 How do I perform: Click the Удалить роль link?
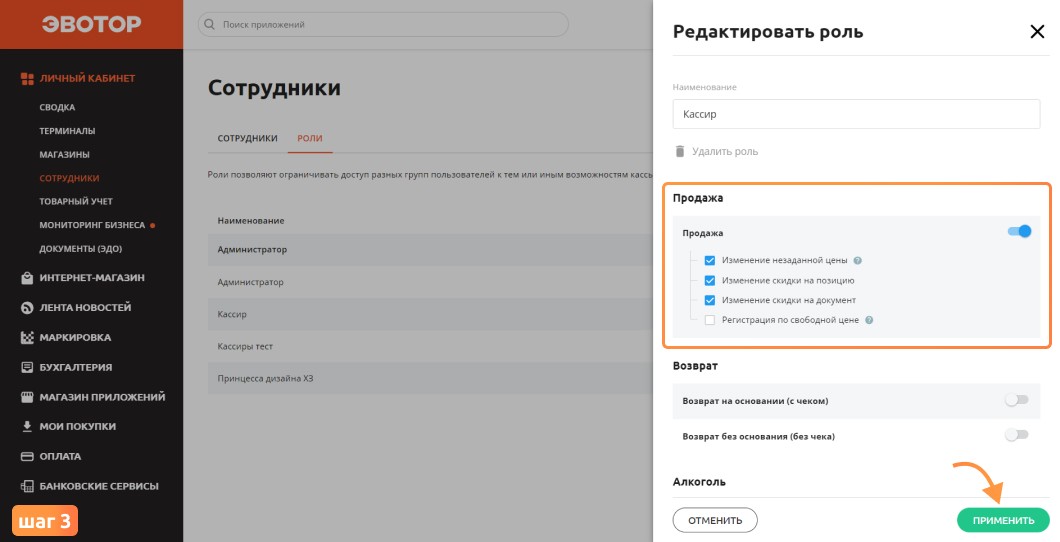[x=725, y=151]
